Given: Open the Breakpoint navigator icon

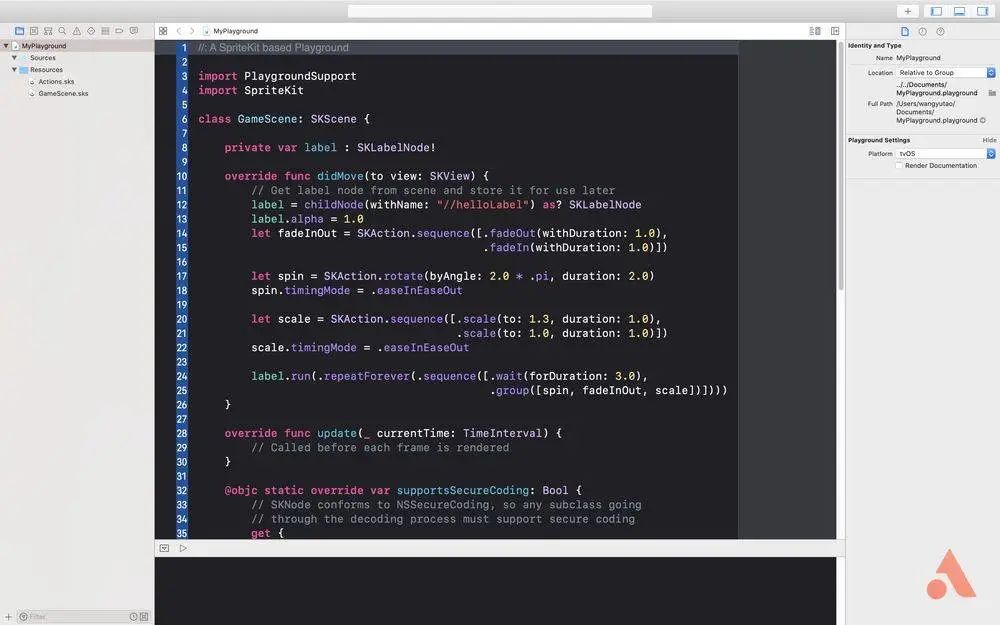Looking at the screenshot, I should pyautogui.click(x=119, y=31).
